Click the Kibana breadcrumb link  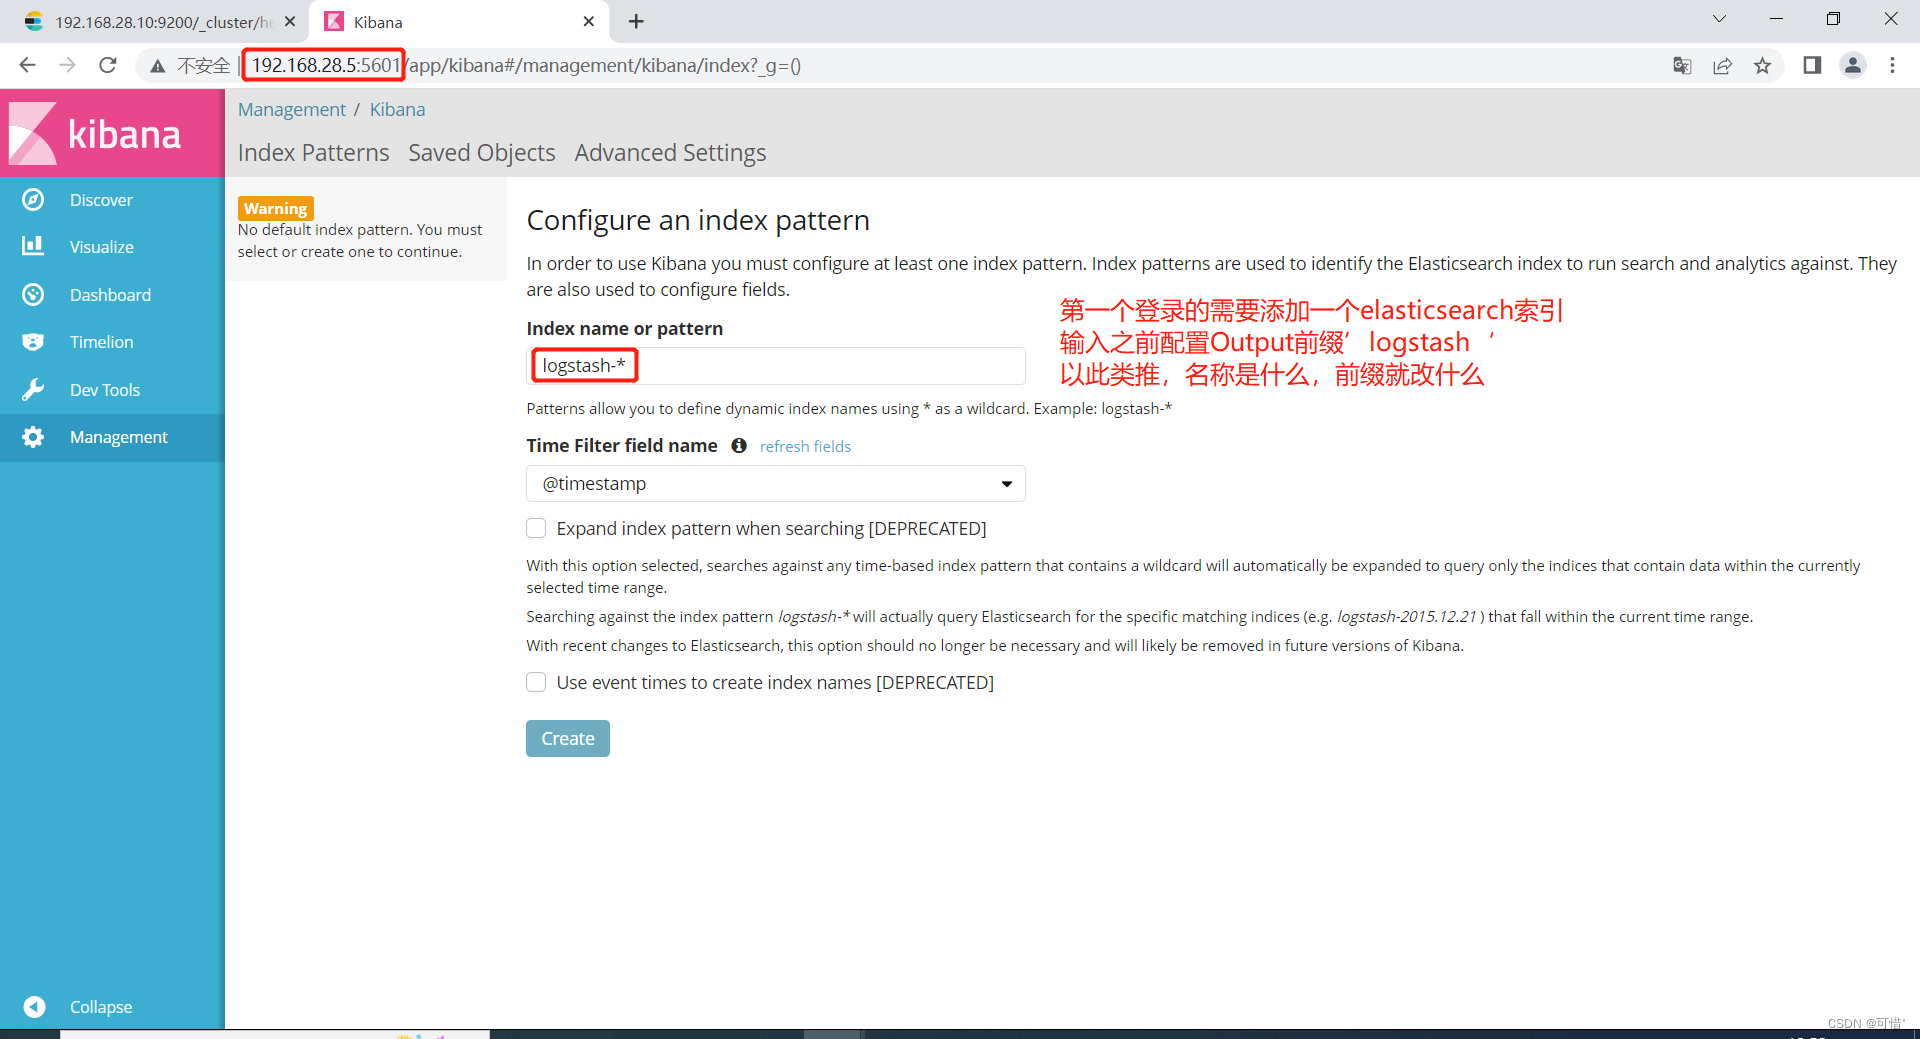[x=397, y=110]
